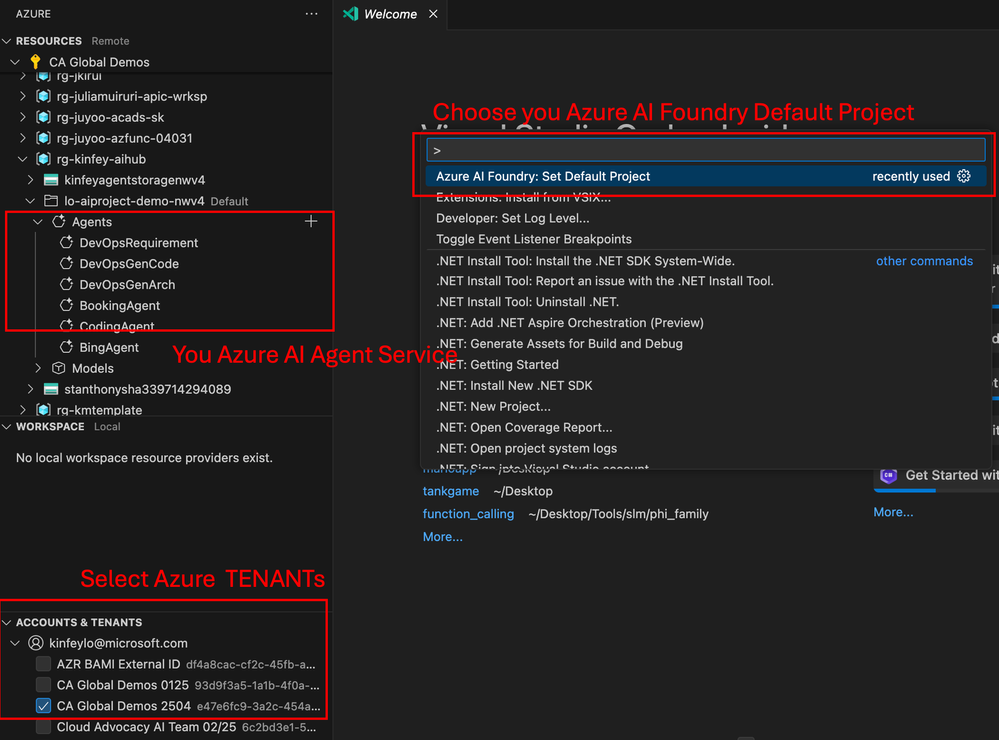Screen dimensions: 999x740
Task: Click the BingAgent icon
Action: click(x=66, y=347)
